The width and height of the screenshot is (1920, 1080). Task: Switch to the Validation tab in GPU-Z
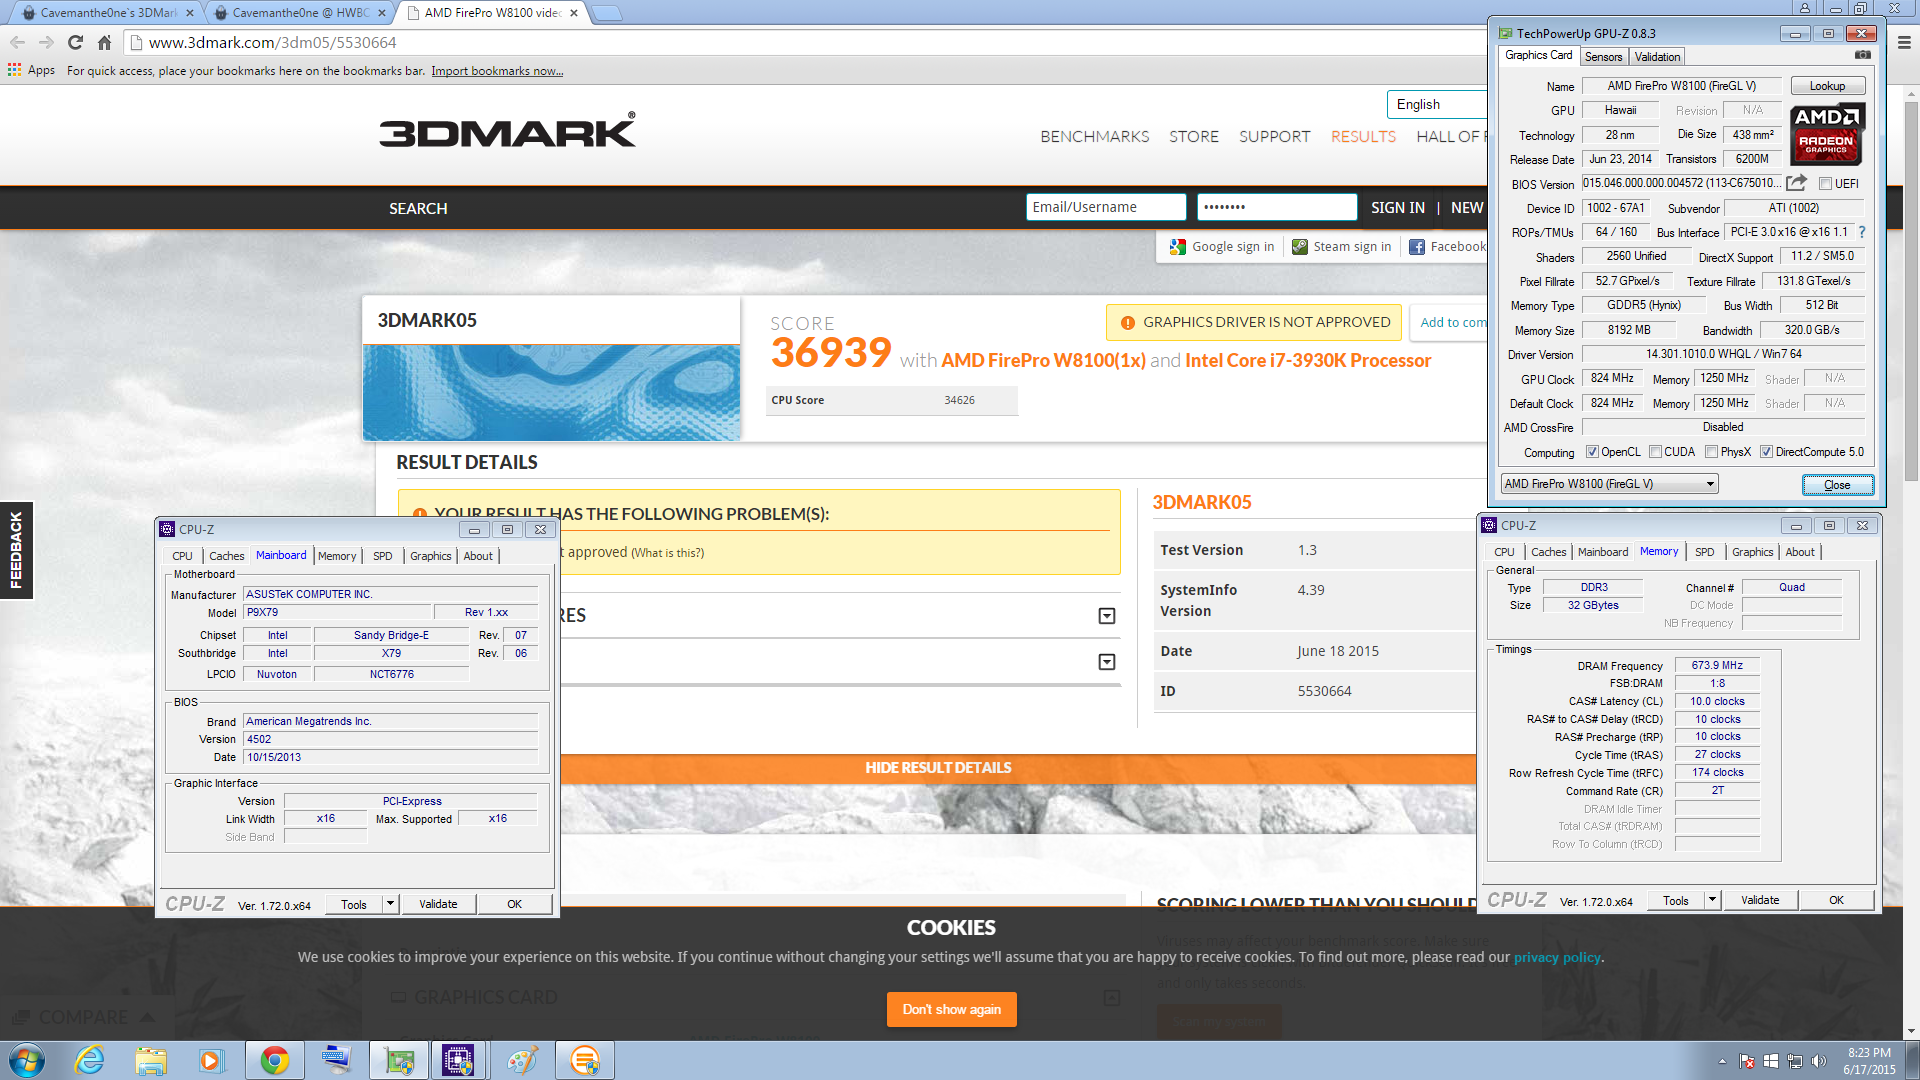(1657, 57)
